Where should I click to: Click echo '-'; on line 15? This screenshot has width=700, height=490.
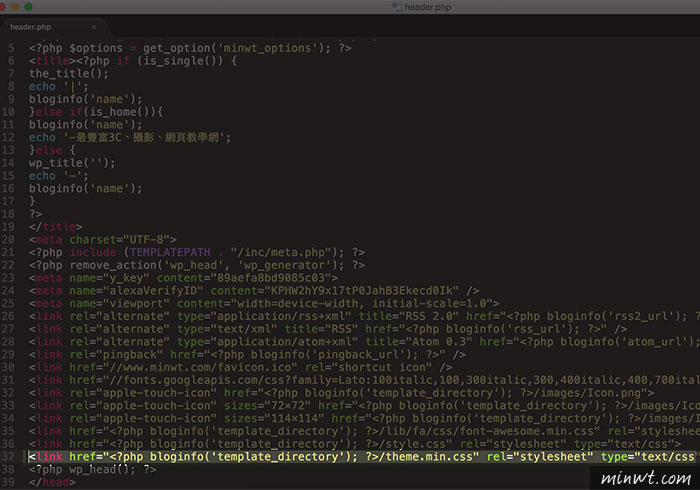pyautogui.click(x=59, y=176)
